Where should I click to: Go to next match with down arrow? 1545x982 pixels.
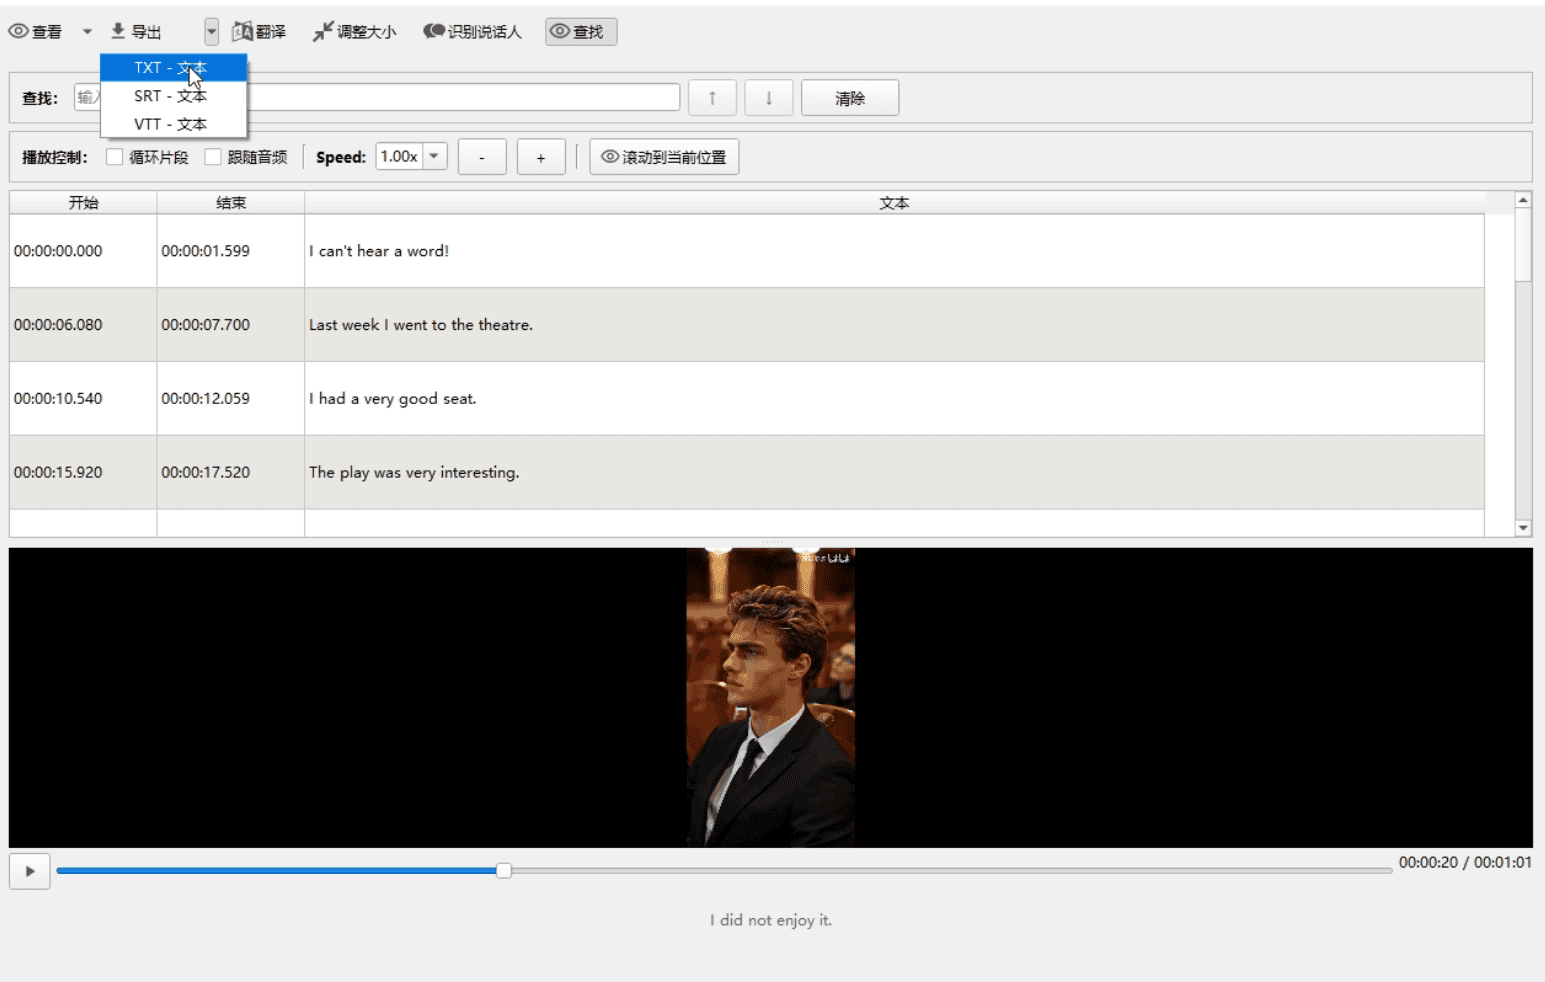(769, 98)
